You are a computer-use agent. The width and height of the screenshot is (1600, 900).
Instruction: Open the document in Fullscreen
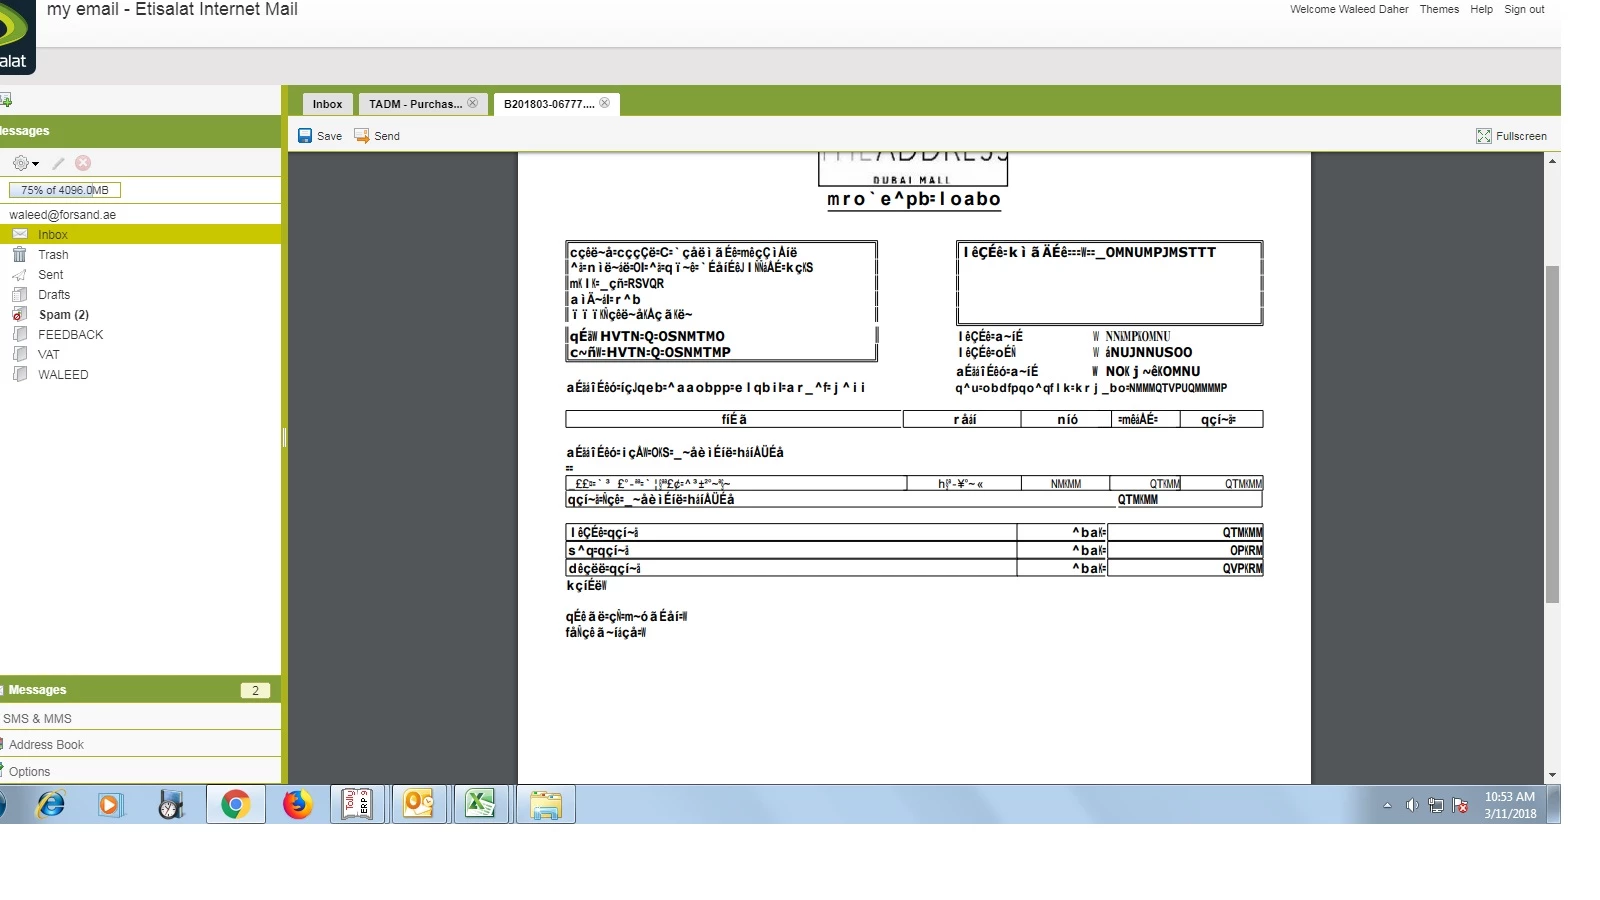click(1511, 136)
